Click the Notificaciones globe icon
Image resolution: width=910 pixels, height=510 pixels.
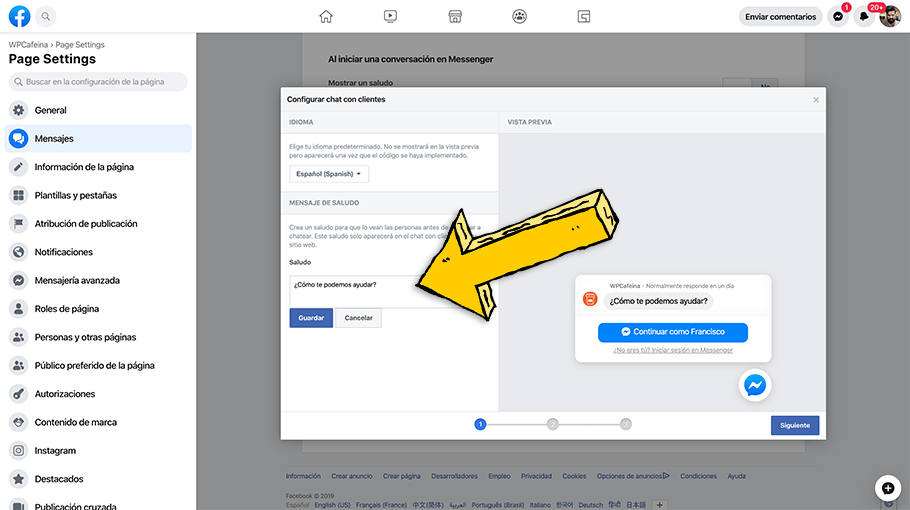(x=19, y=252)
